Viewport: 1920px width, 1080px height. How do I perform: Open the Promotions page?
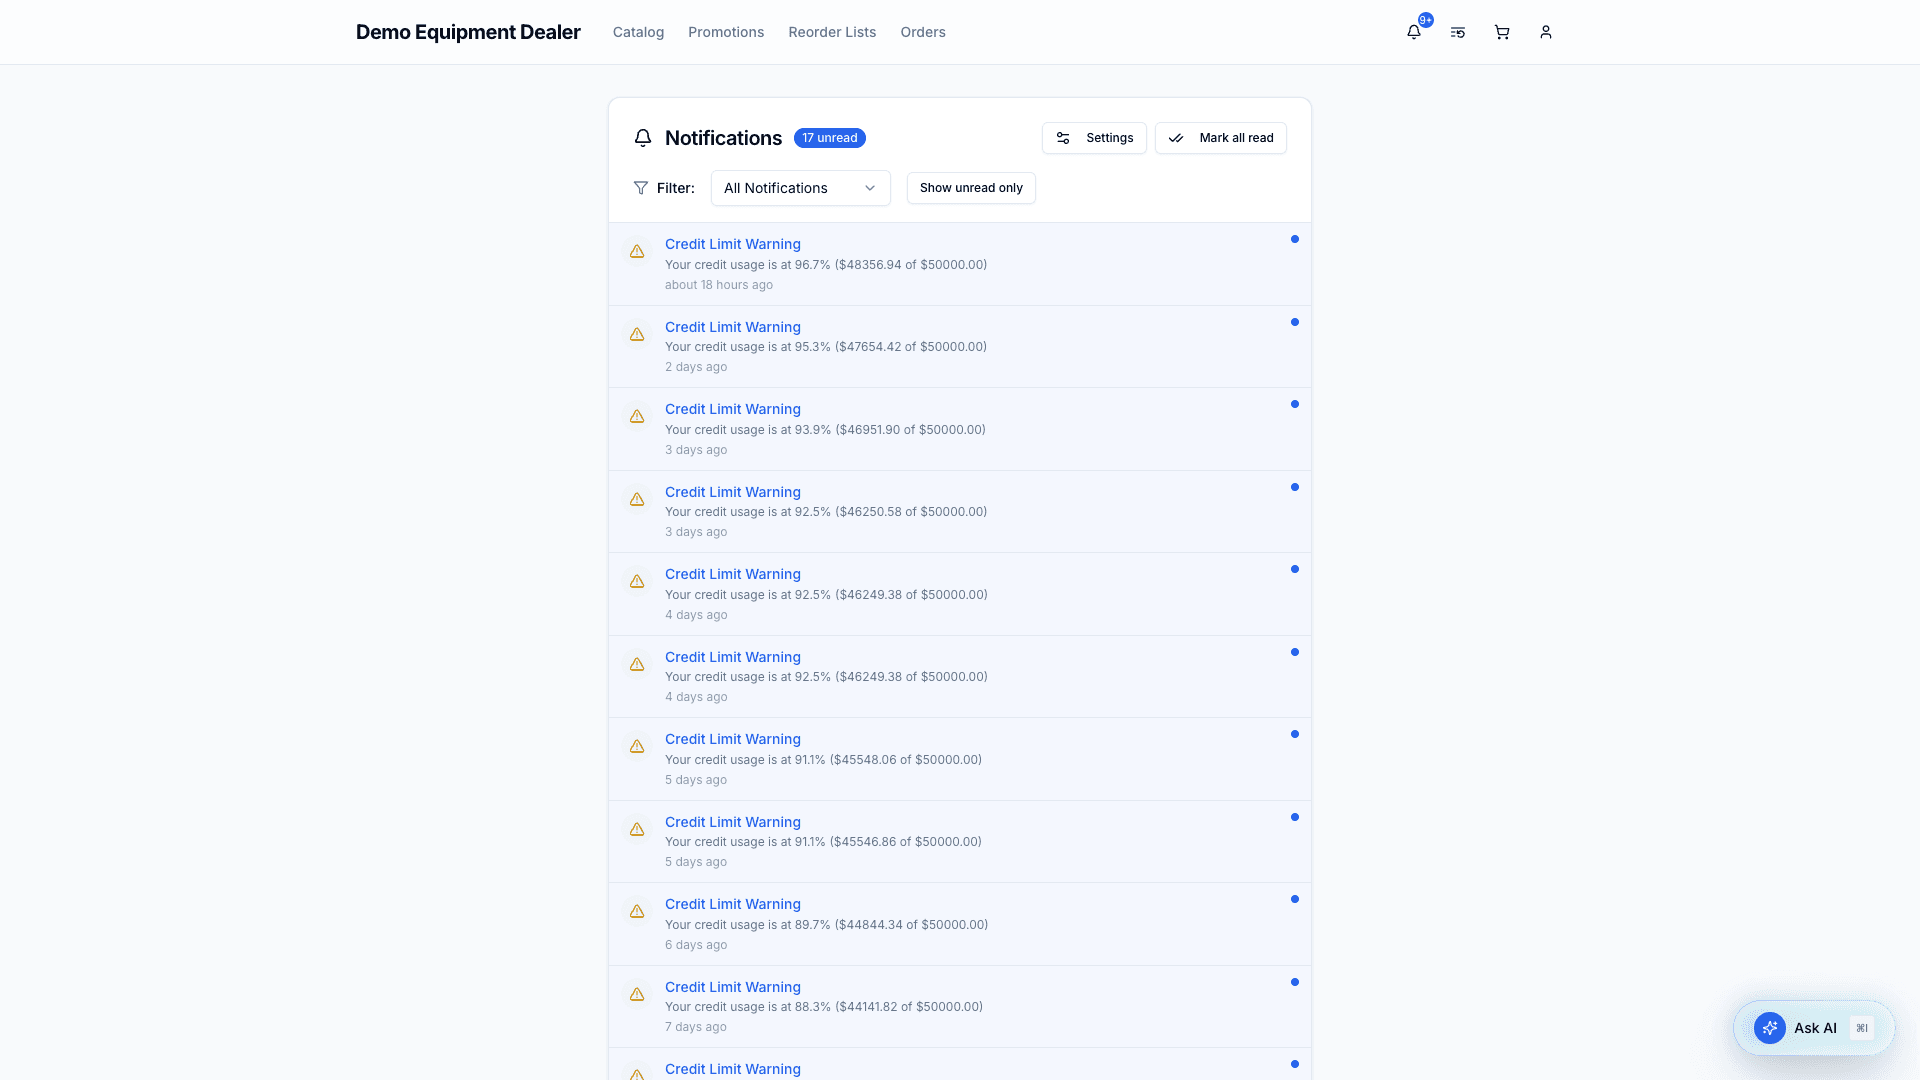pyautogui.click(x=726, y=32)
